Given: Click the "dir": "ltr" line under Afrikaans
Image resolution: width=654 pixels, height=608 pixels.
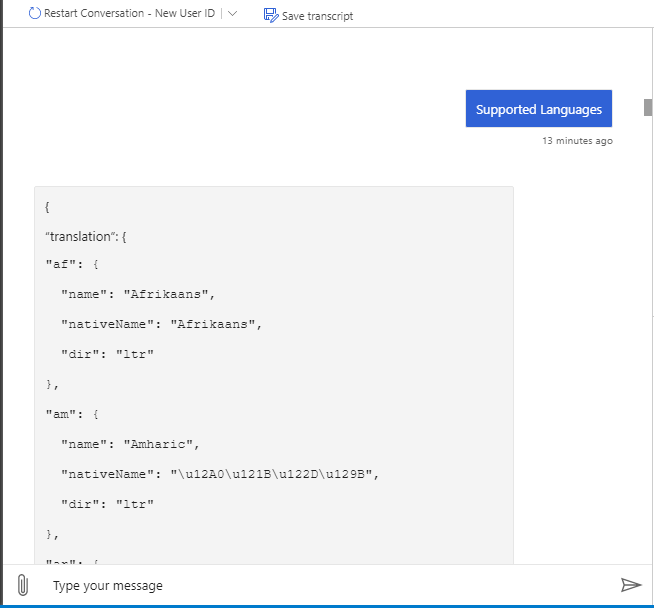Looking at the screenshot, I should coord(107,354).
